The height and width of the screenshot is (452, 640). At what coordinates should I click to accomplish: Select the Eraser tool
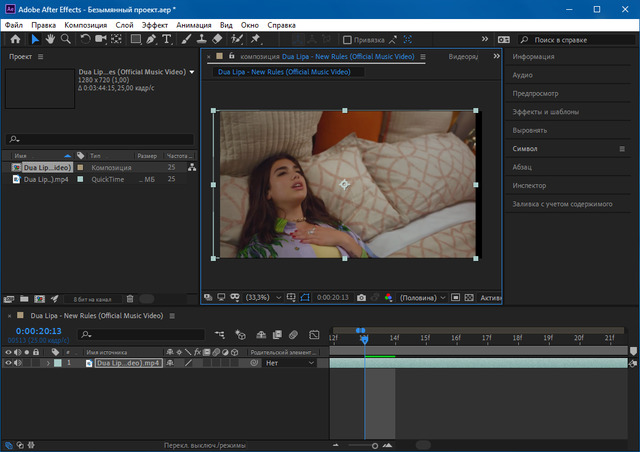tap(218, 39)
